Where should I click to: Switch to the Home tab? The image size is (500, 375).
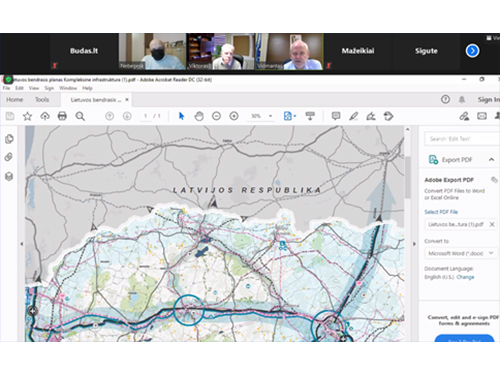[x=15, y=100]
